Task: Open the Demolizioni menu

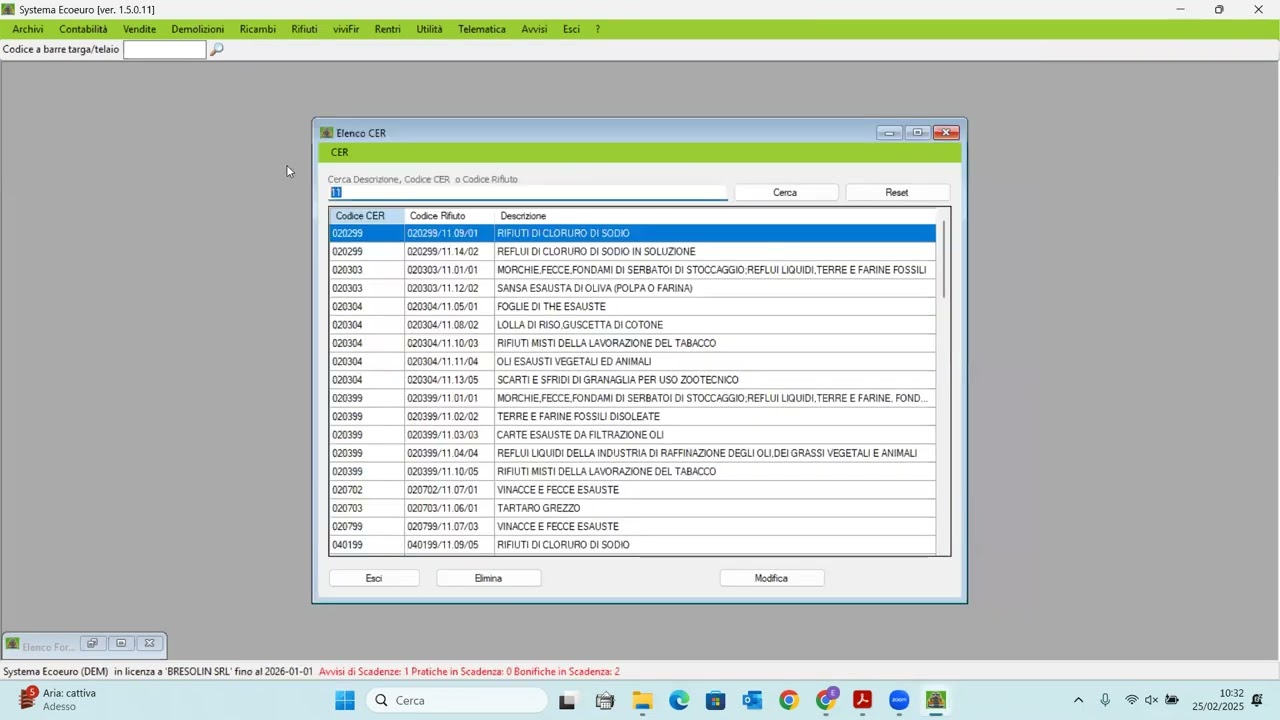Action: click(x=198, y=29)
